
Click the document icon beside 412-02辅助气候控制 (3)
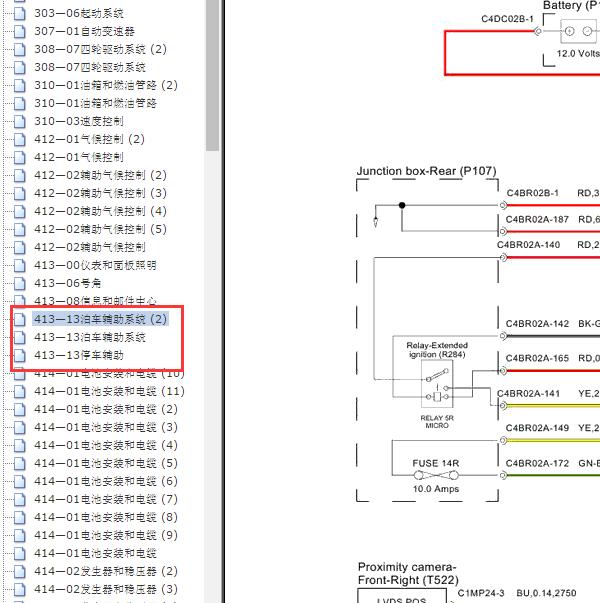(x=20, y=193)
